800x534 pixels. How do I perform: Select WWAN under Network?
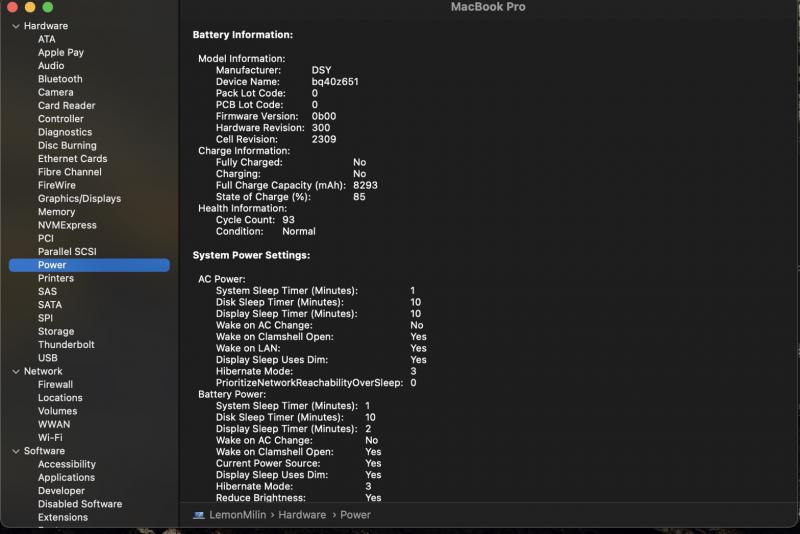54,424
